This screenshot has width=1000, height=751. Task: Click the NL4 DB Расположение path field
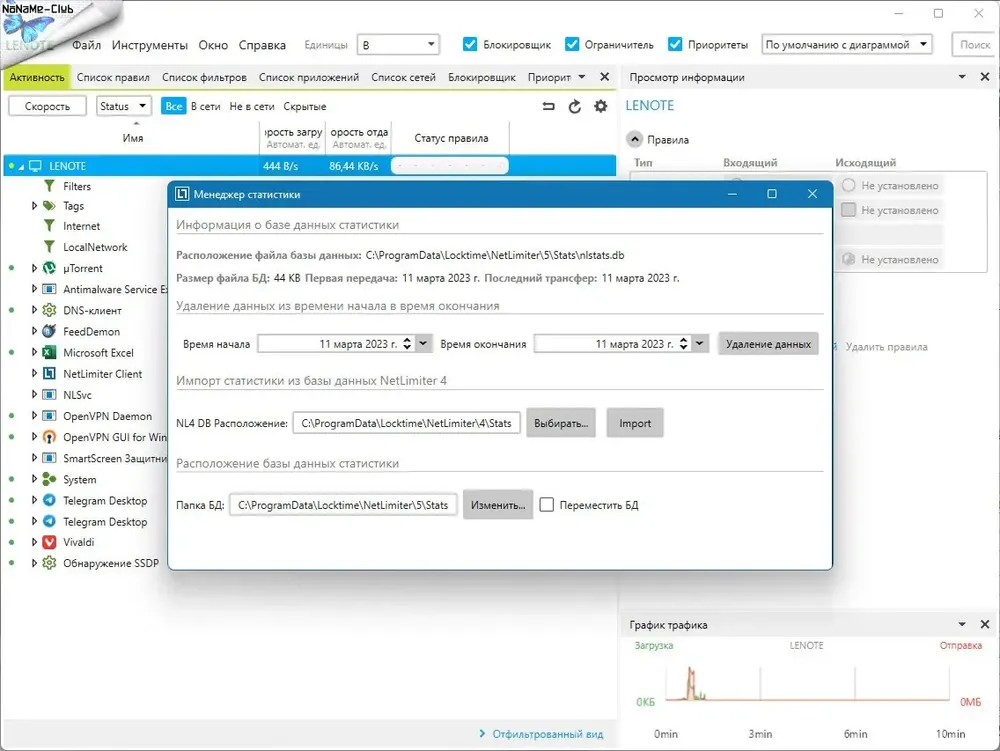406,423
